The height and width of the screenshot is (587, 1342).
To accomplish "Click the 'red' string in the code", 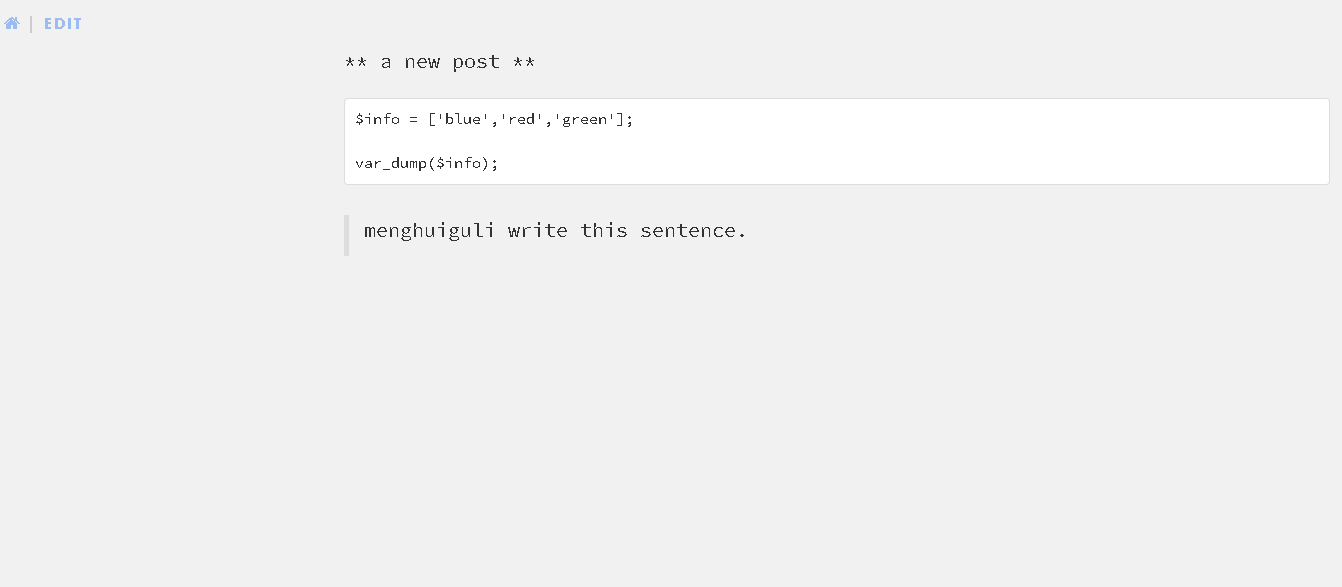I will (522, 119).
